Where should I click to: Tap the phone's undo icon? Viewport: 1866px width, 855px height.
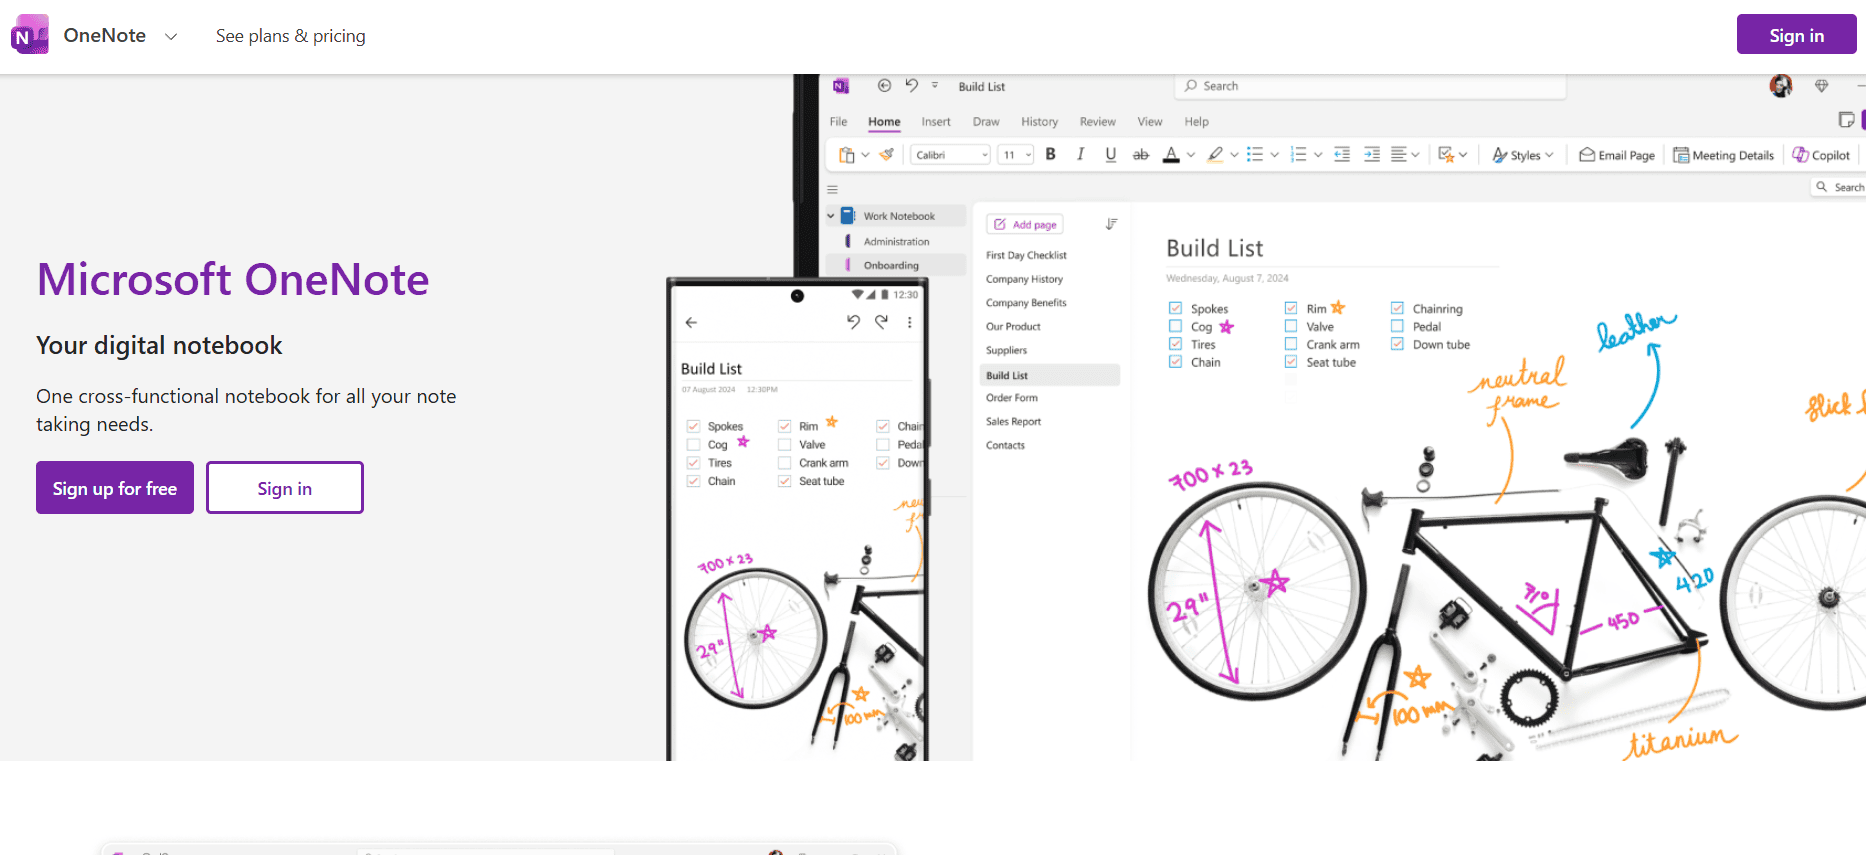[853, 322]
